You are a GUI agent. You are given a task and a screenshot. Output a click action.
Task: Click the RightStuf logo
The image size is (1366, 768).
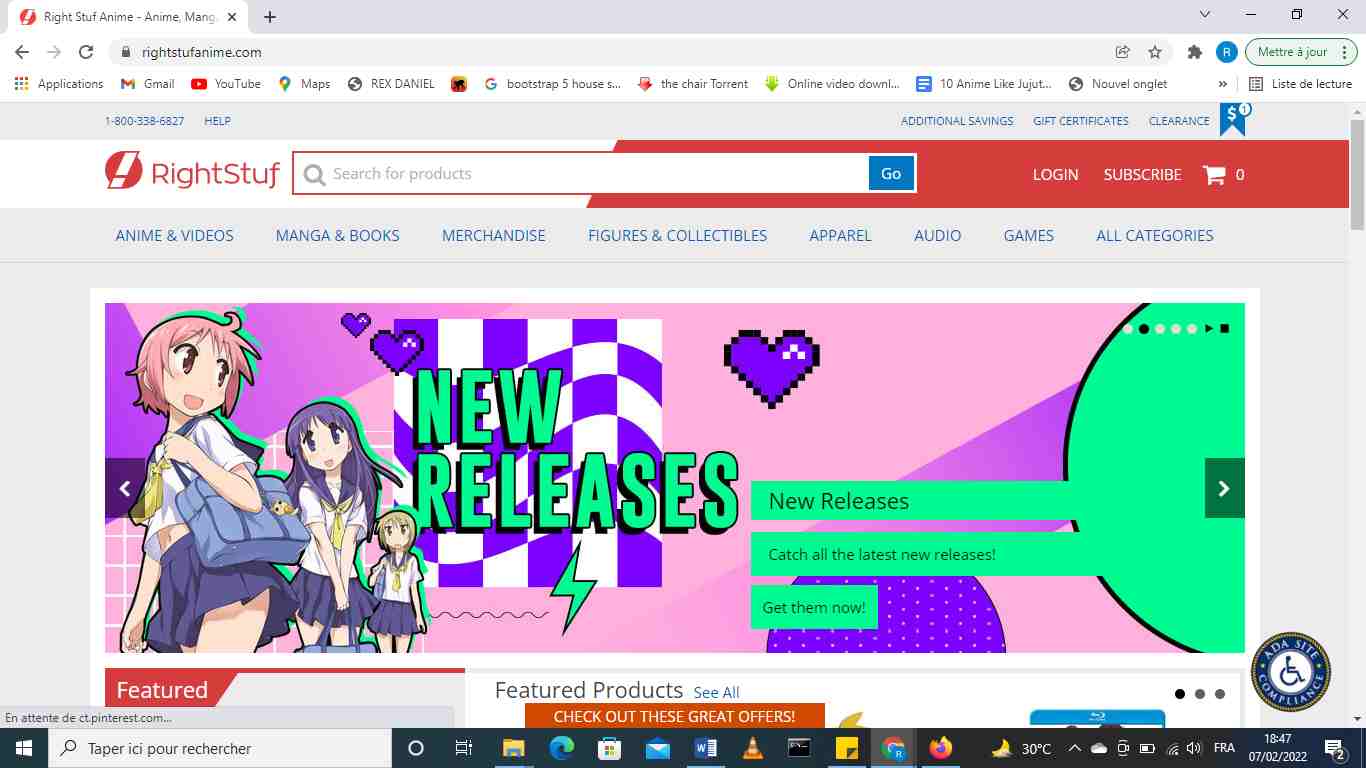(192, 171)
